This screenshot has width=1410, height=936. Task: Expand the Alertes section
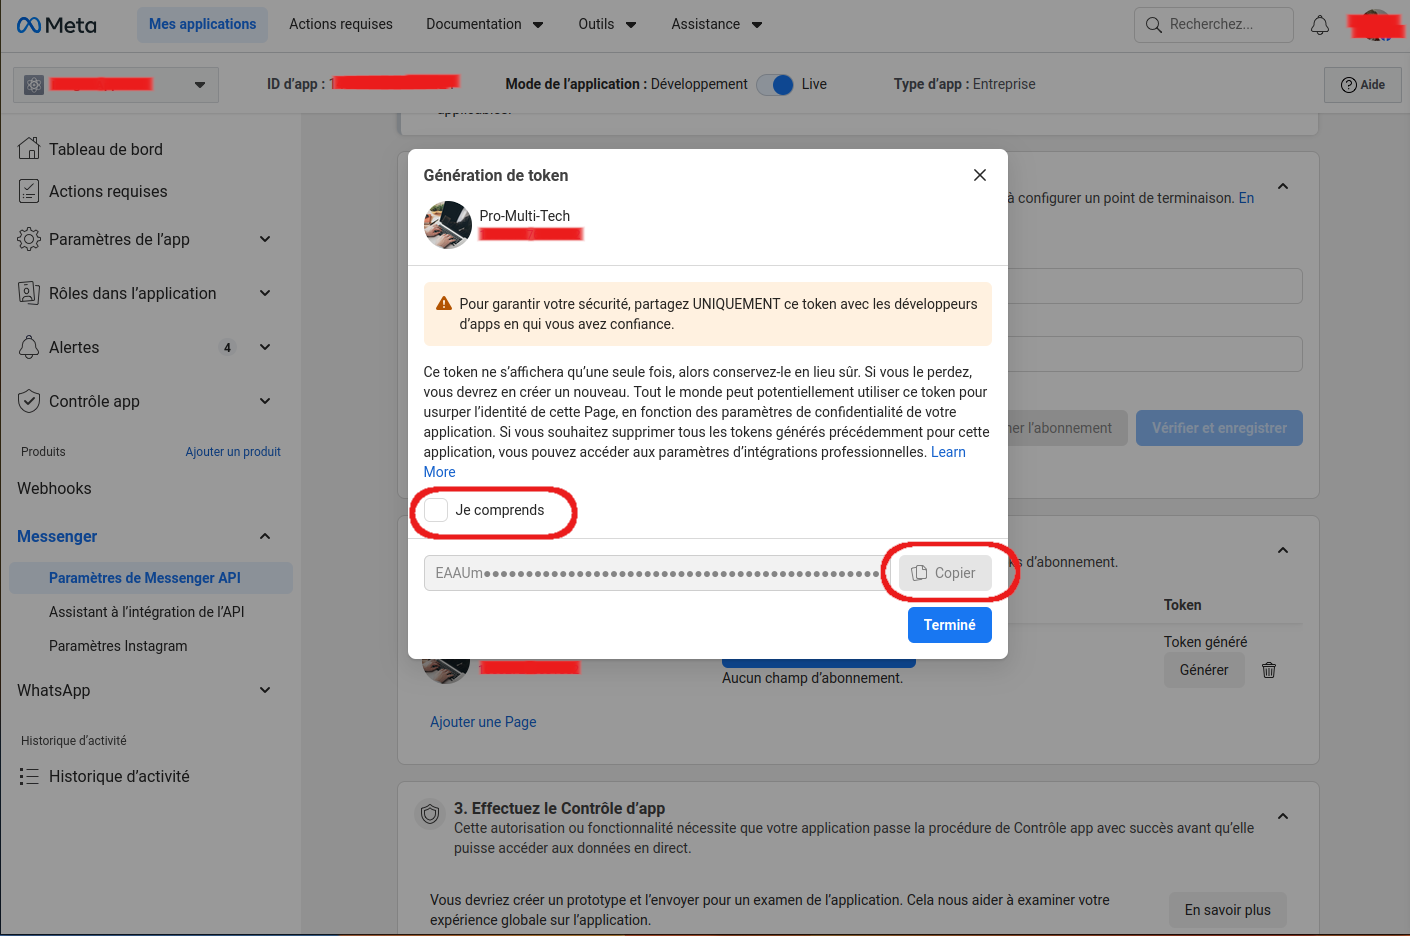[265, 347]
